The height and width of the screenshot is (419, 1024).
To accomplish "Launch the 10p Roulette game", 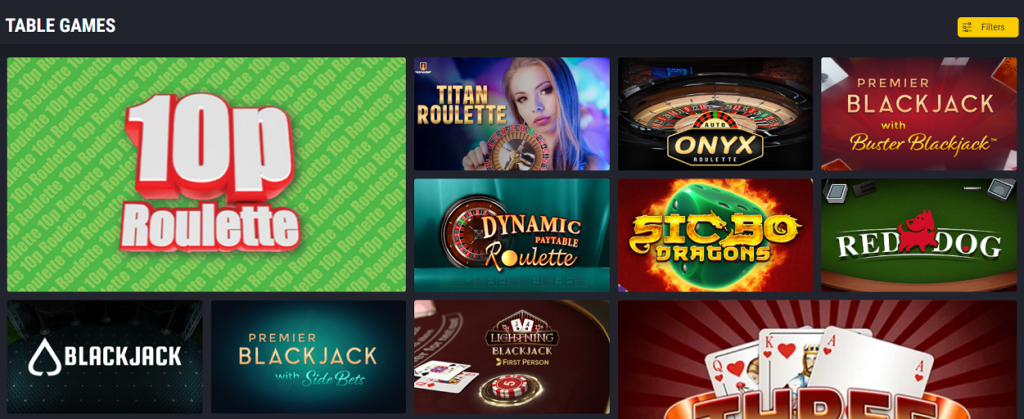I will (206, 174).
